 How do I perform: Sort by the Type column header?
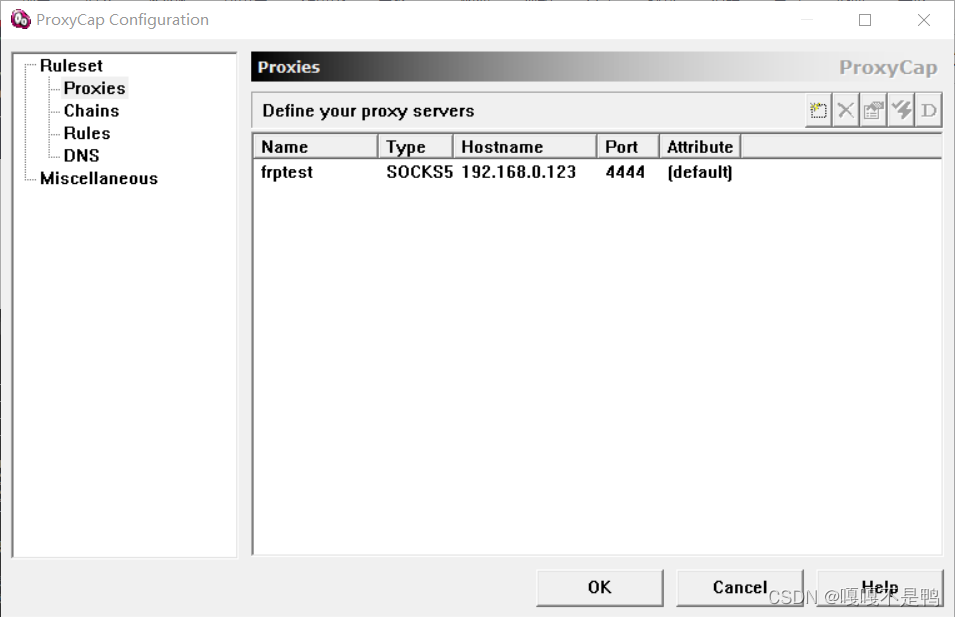(416, 147)
